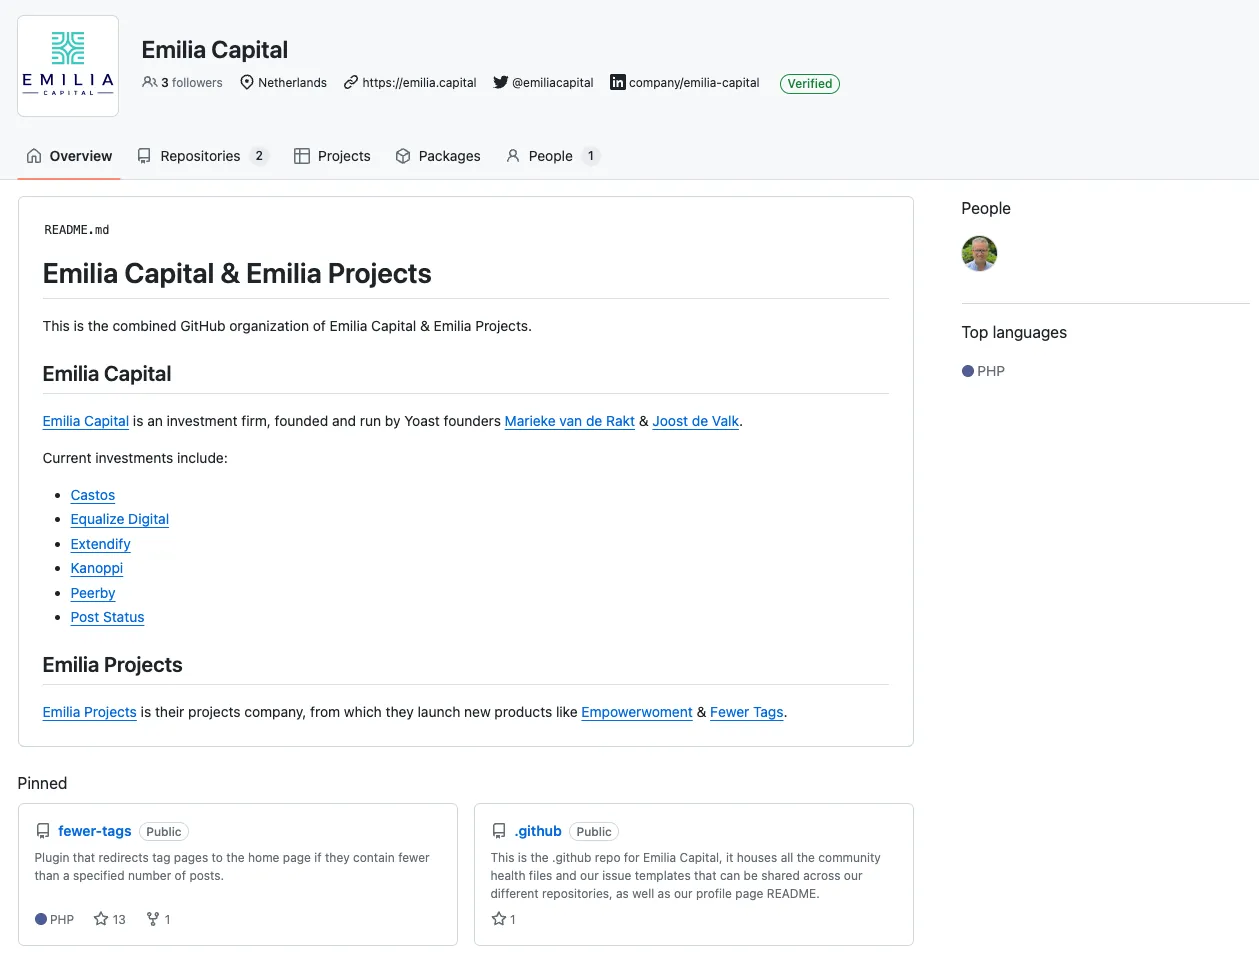Open the Castos investment link
The width and height of the screenshot is (1259, 960).
(x=92, y=495)
